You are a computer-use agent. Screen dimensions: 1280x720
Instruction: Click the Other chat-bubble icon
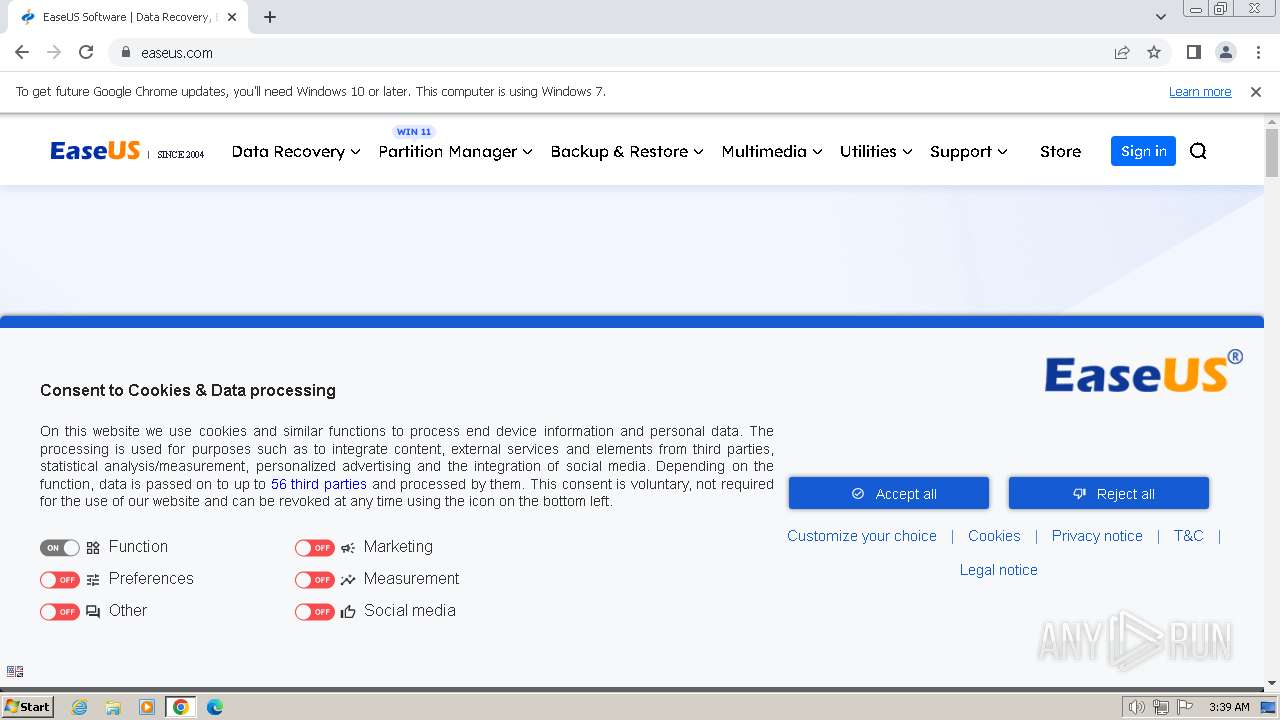(93, 612)
